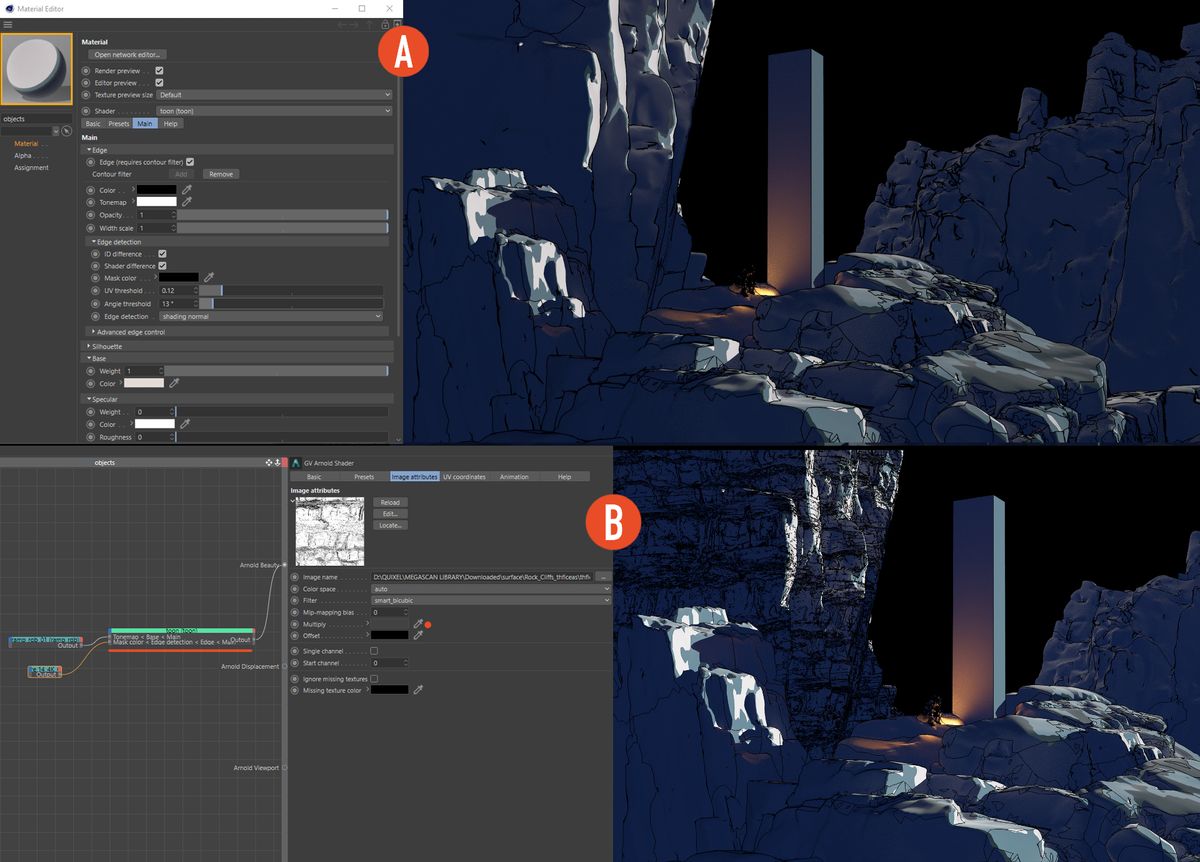Enable the Single channel checkbox
Viewport: 1200px width, 862px height.
376,651
